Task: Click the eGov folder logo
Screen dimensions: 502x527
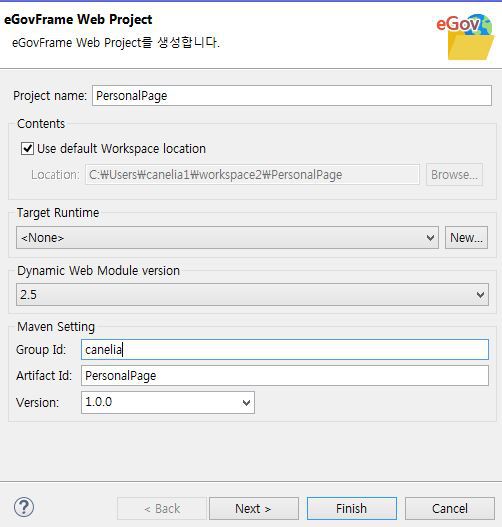Action: coord(466,37)
